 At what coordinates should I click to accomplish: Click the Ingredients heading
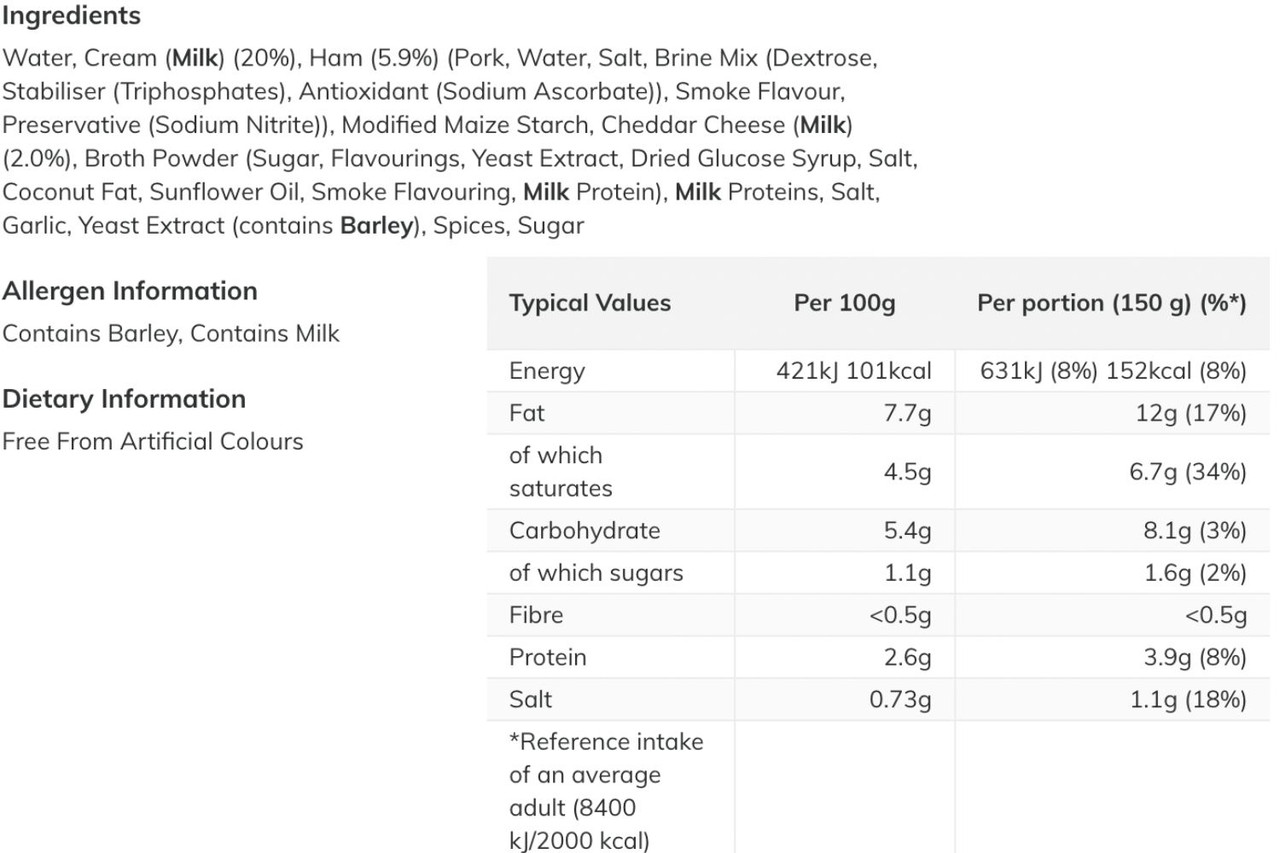point(71,16)
